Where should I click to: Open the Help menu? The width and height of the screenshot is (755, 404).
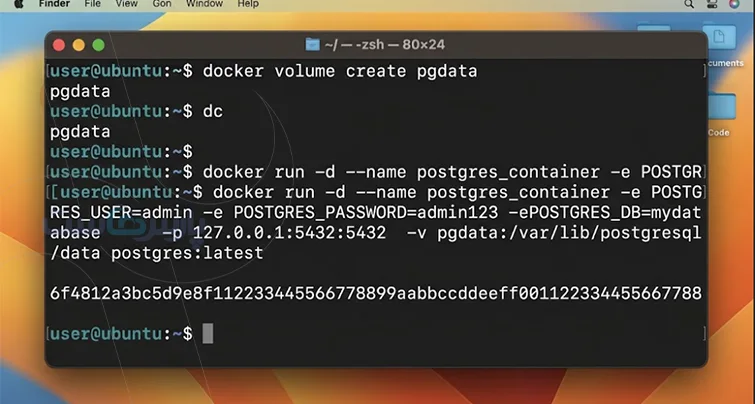pos(248,3)
